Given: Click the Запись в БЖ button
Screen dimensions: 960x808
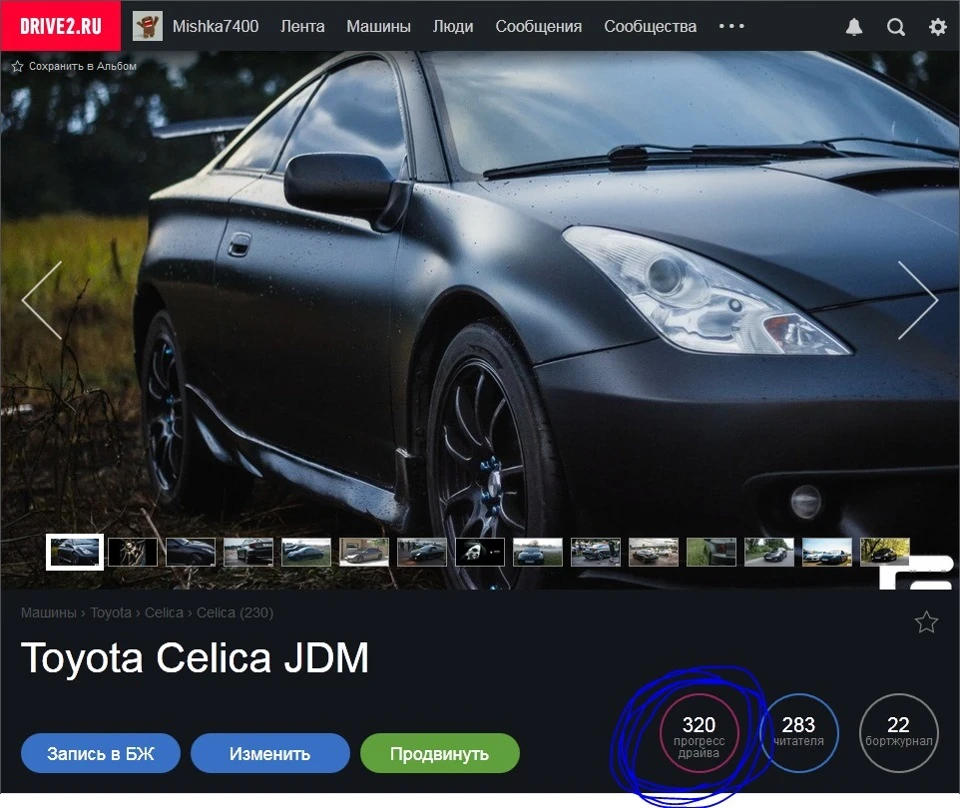Looking at the screenshot, I should (x=100, y=753).
